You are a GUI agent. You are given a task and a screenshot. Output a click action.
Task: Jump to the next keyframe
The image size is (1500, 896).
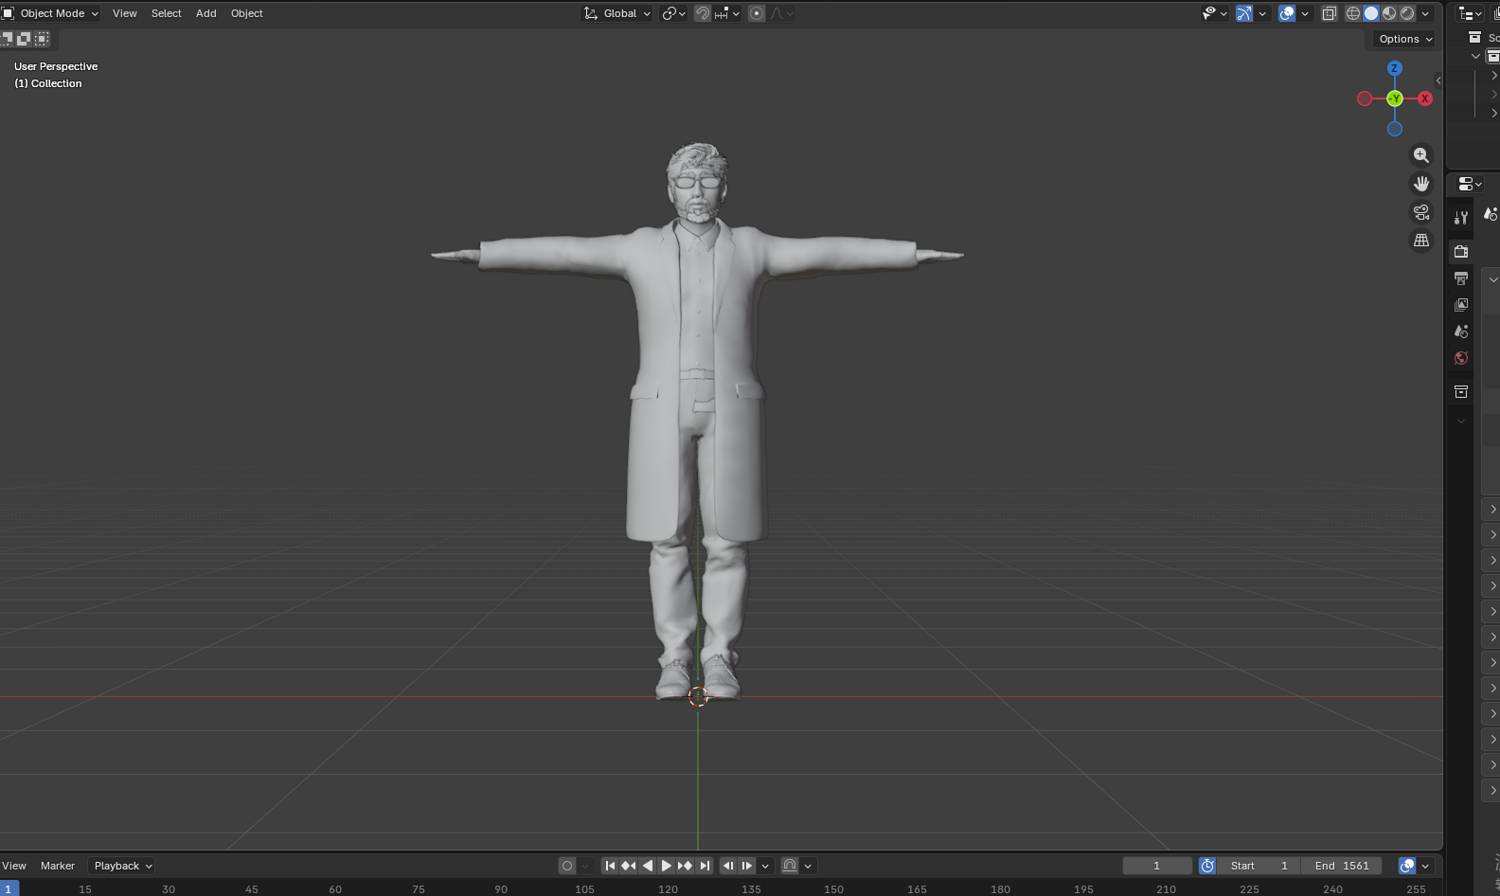coord(685,866)
